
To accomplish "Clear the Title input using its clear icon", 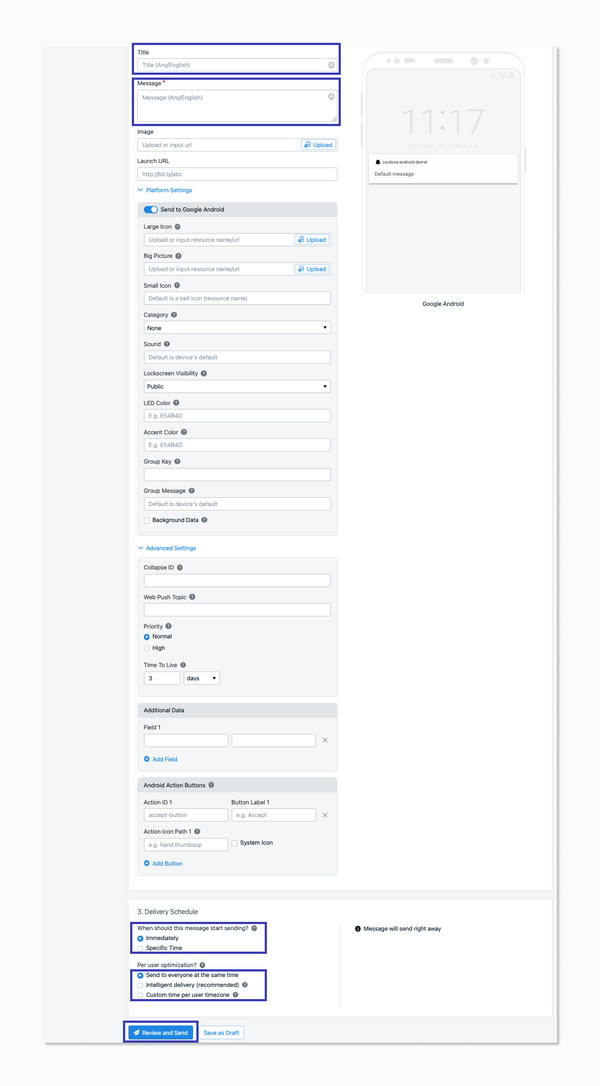I will point(330,66).
